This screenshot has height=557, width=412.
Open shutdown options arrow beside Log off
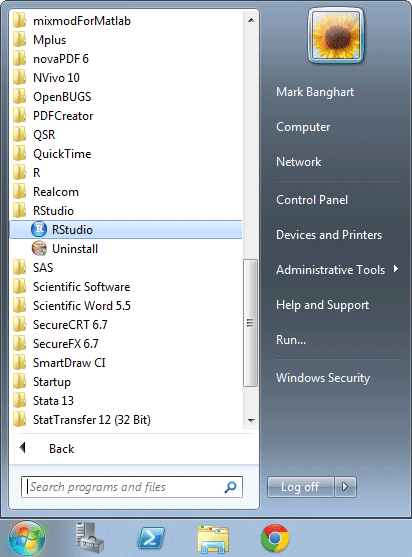pos(345,486)
